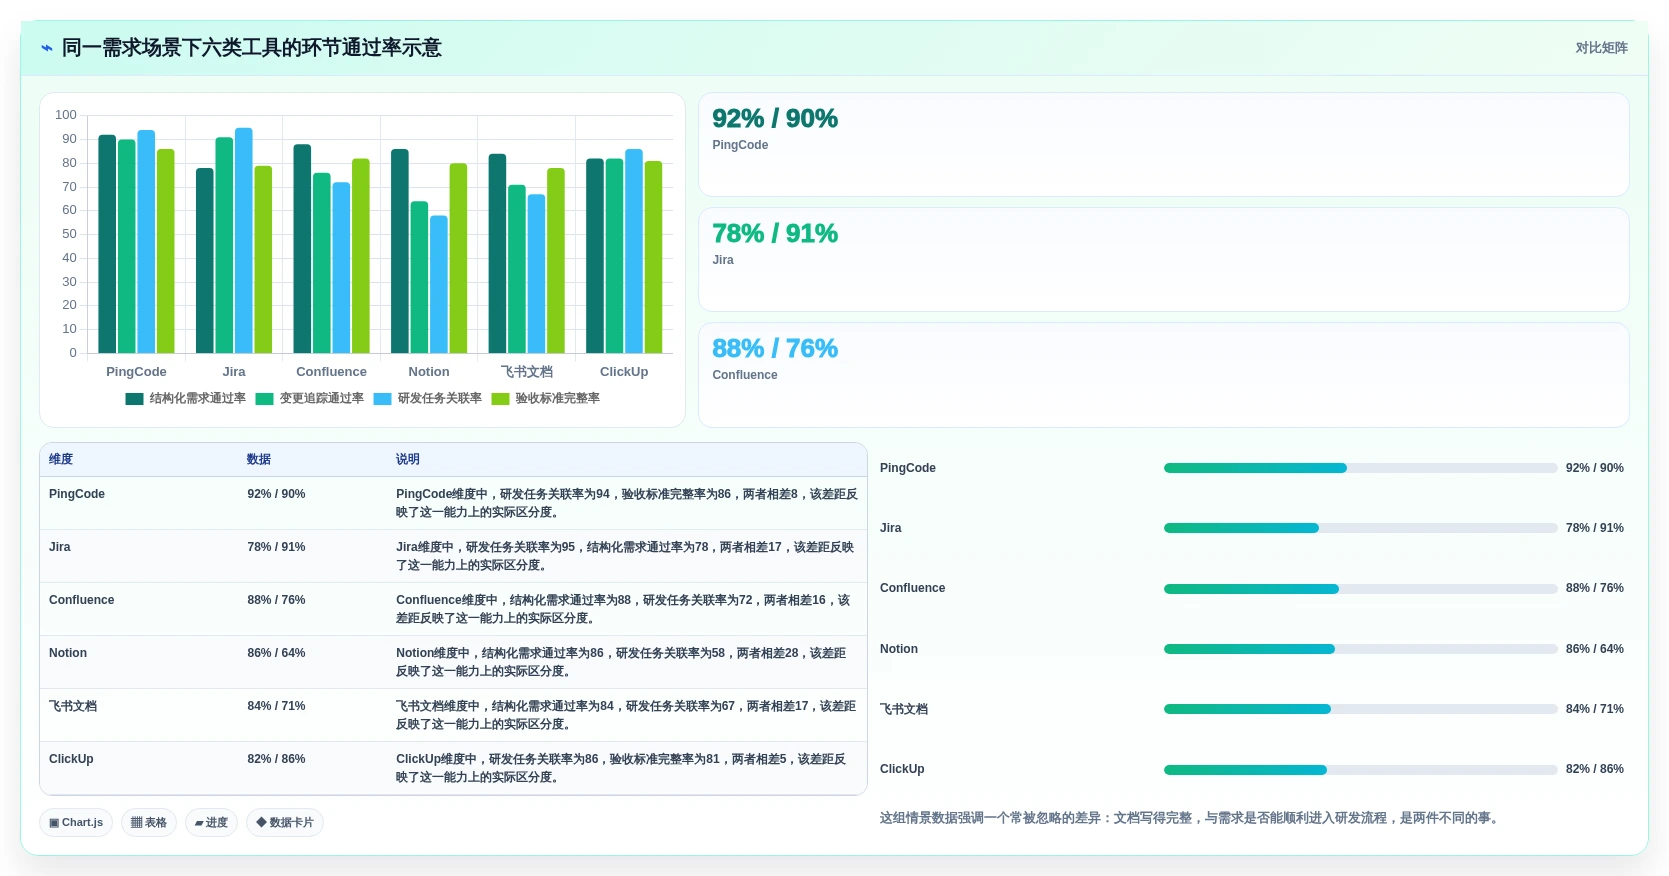Viewport: 1669px width, 876px height.
Task: Click the lightning icon beside the title
Action: click(x=46, y=48)
